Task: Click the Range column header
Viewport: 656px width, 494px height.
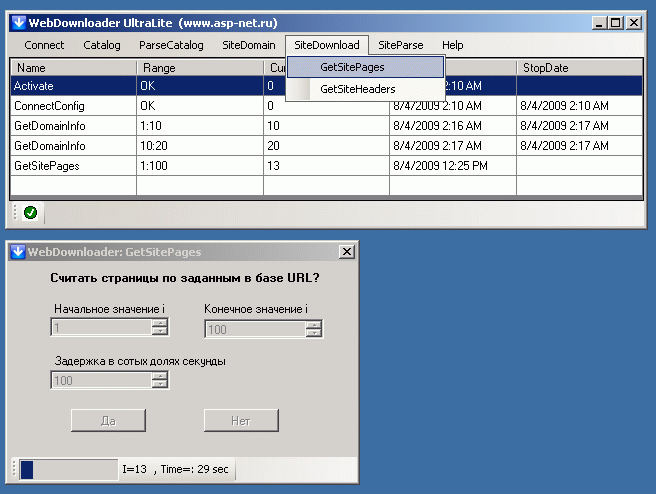Action: click(200, 67)
